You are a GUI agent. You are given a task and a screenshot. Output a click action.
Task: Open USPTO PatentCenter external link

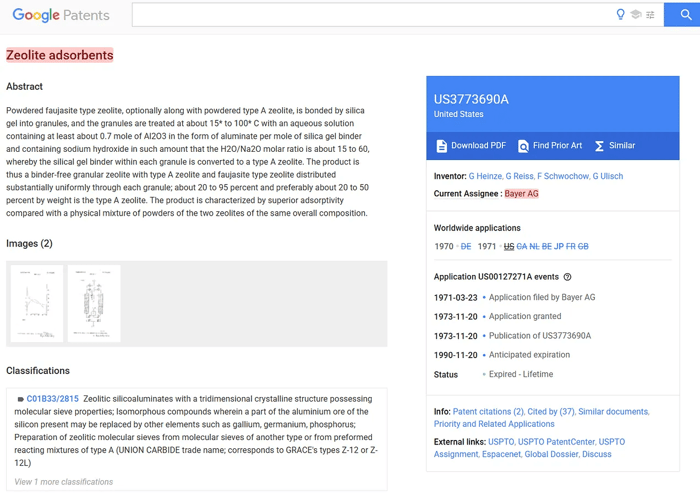click(558, 441)
